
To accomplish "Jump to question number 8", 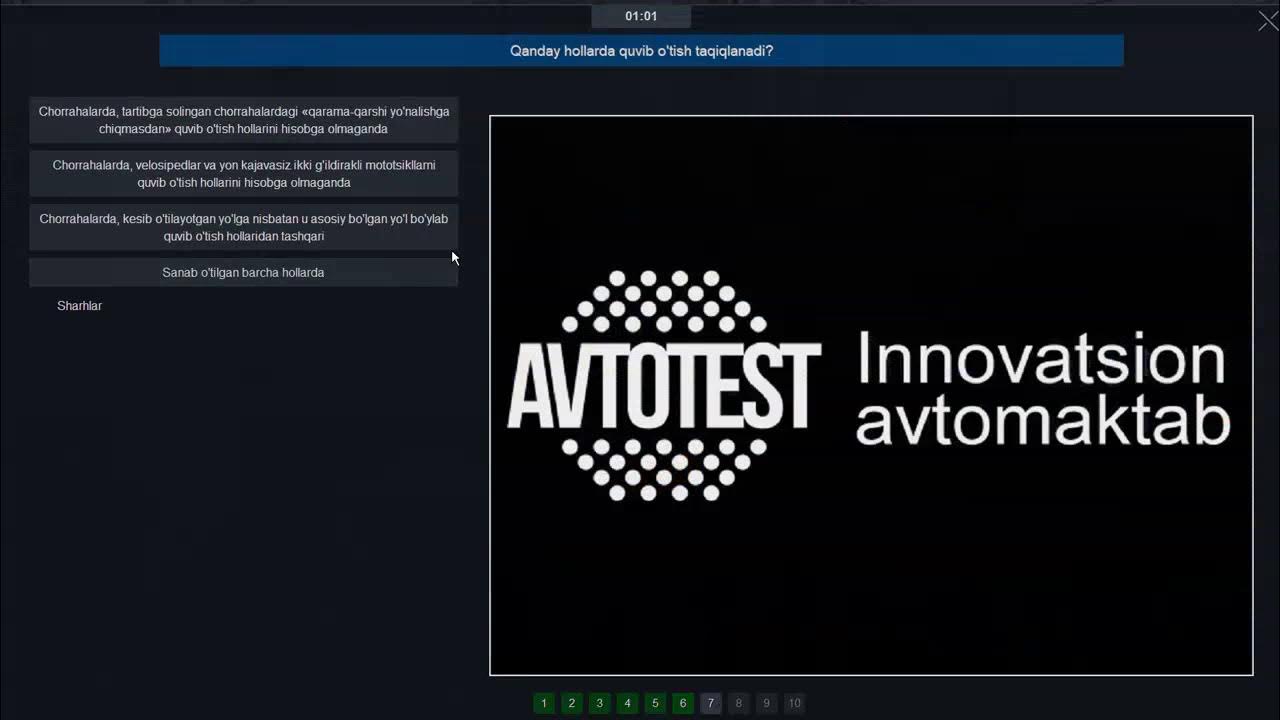I will [739, 703].
